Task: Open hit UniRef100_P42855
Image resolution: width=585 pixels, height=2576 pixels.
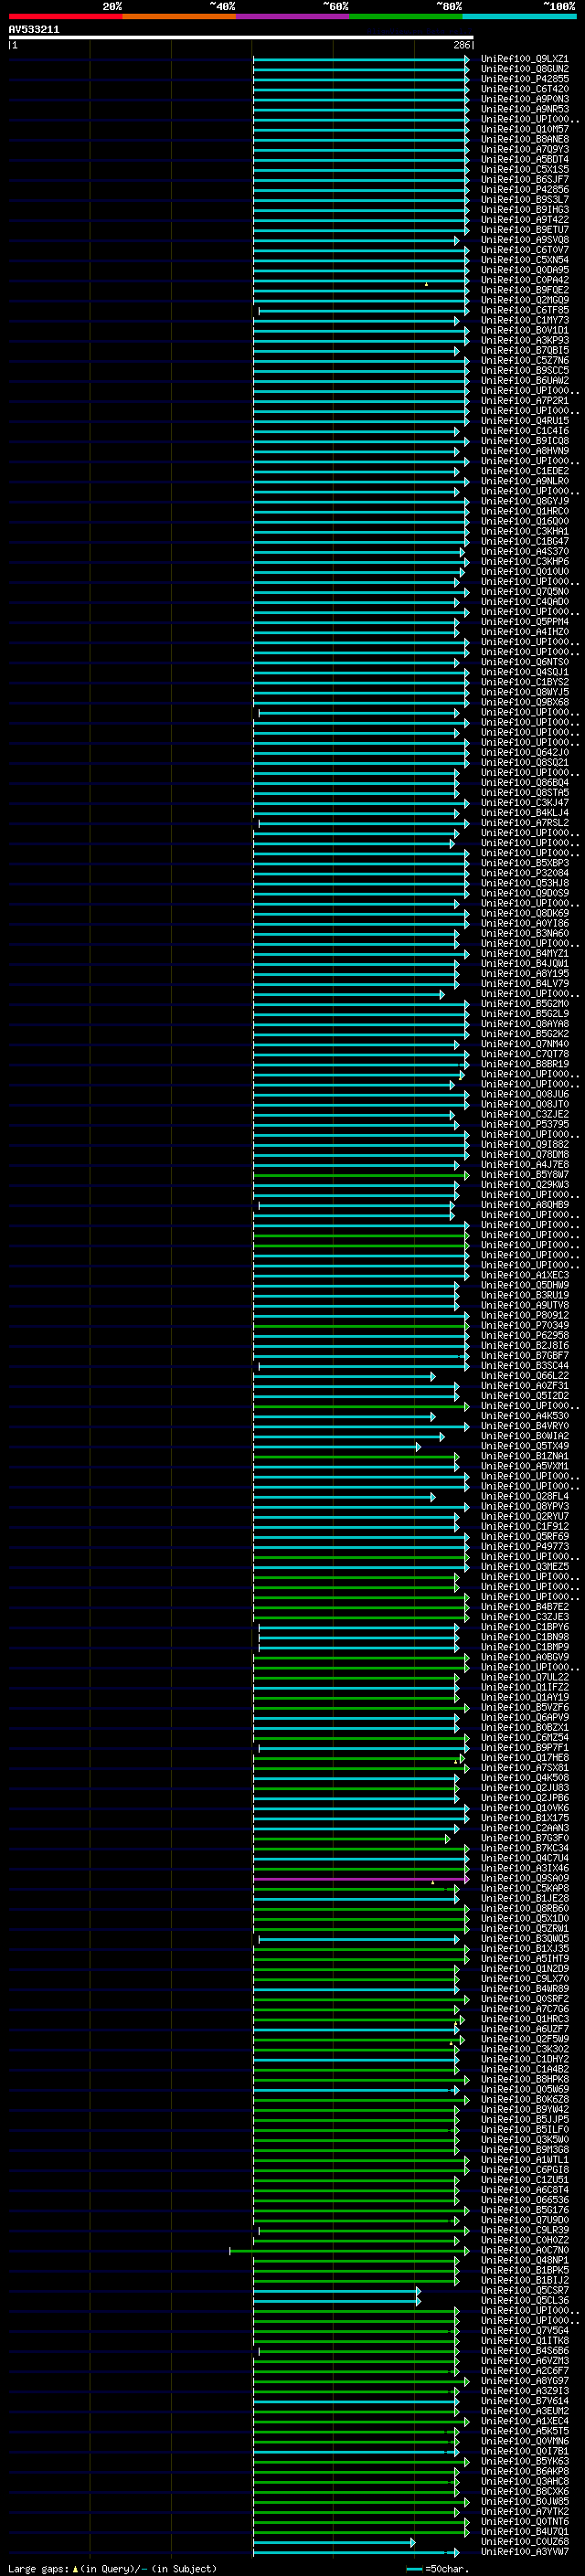Action: [x=524, y=80]
